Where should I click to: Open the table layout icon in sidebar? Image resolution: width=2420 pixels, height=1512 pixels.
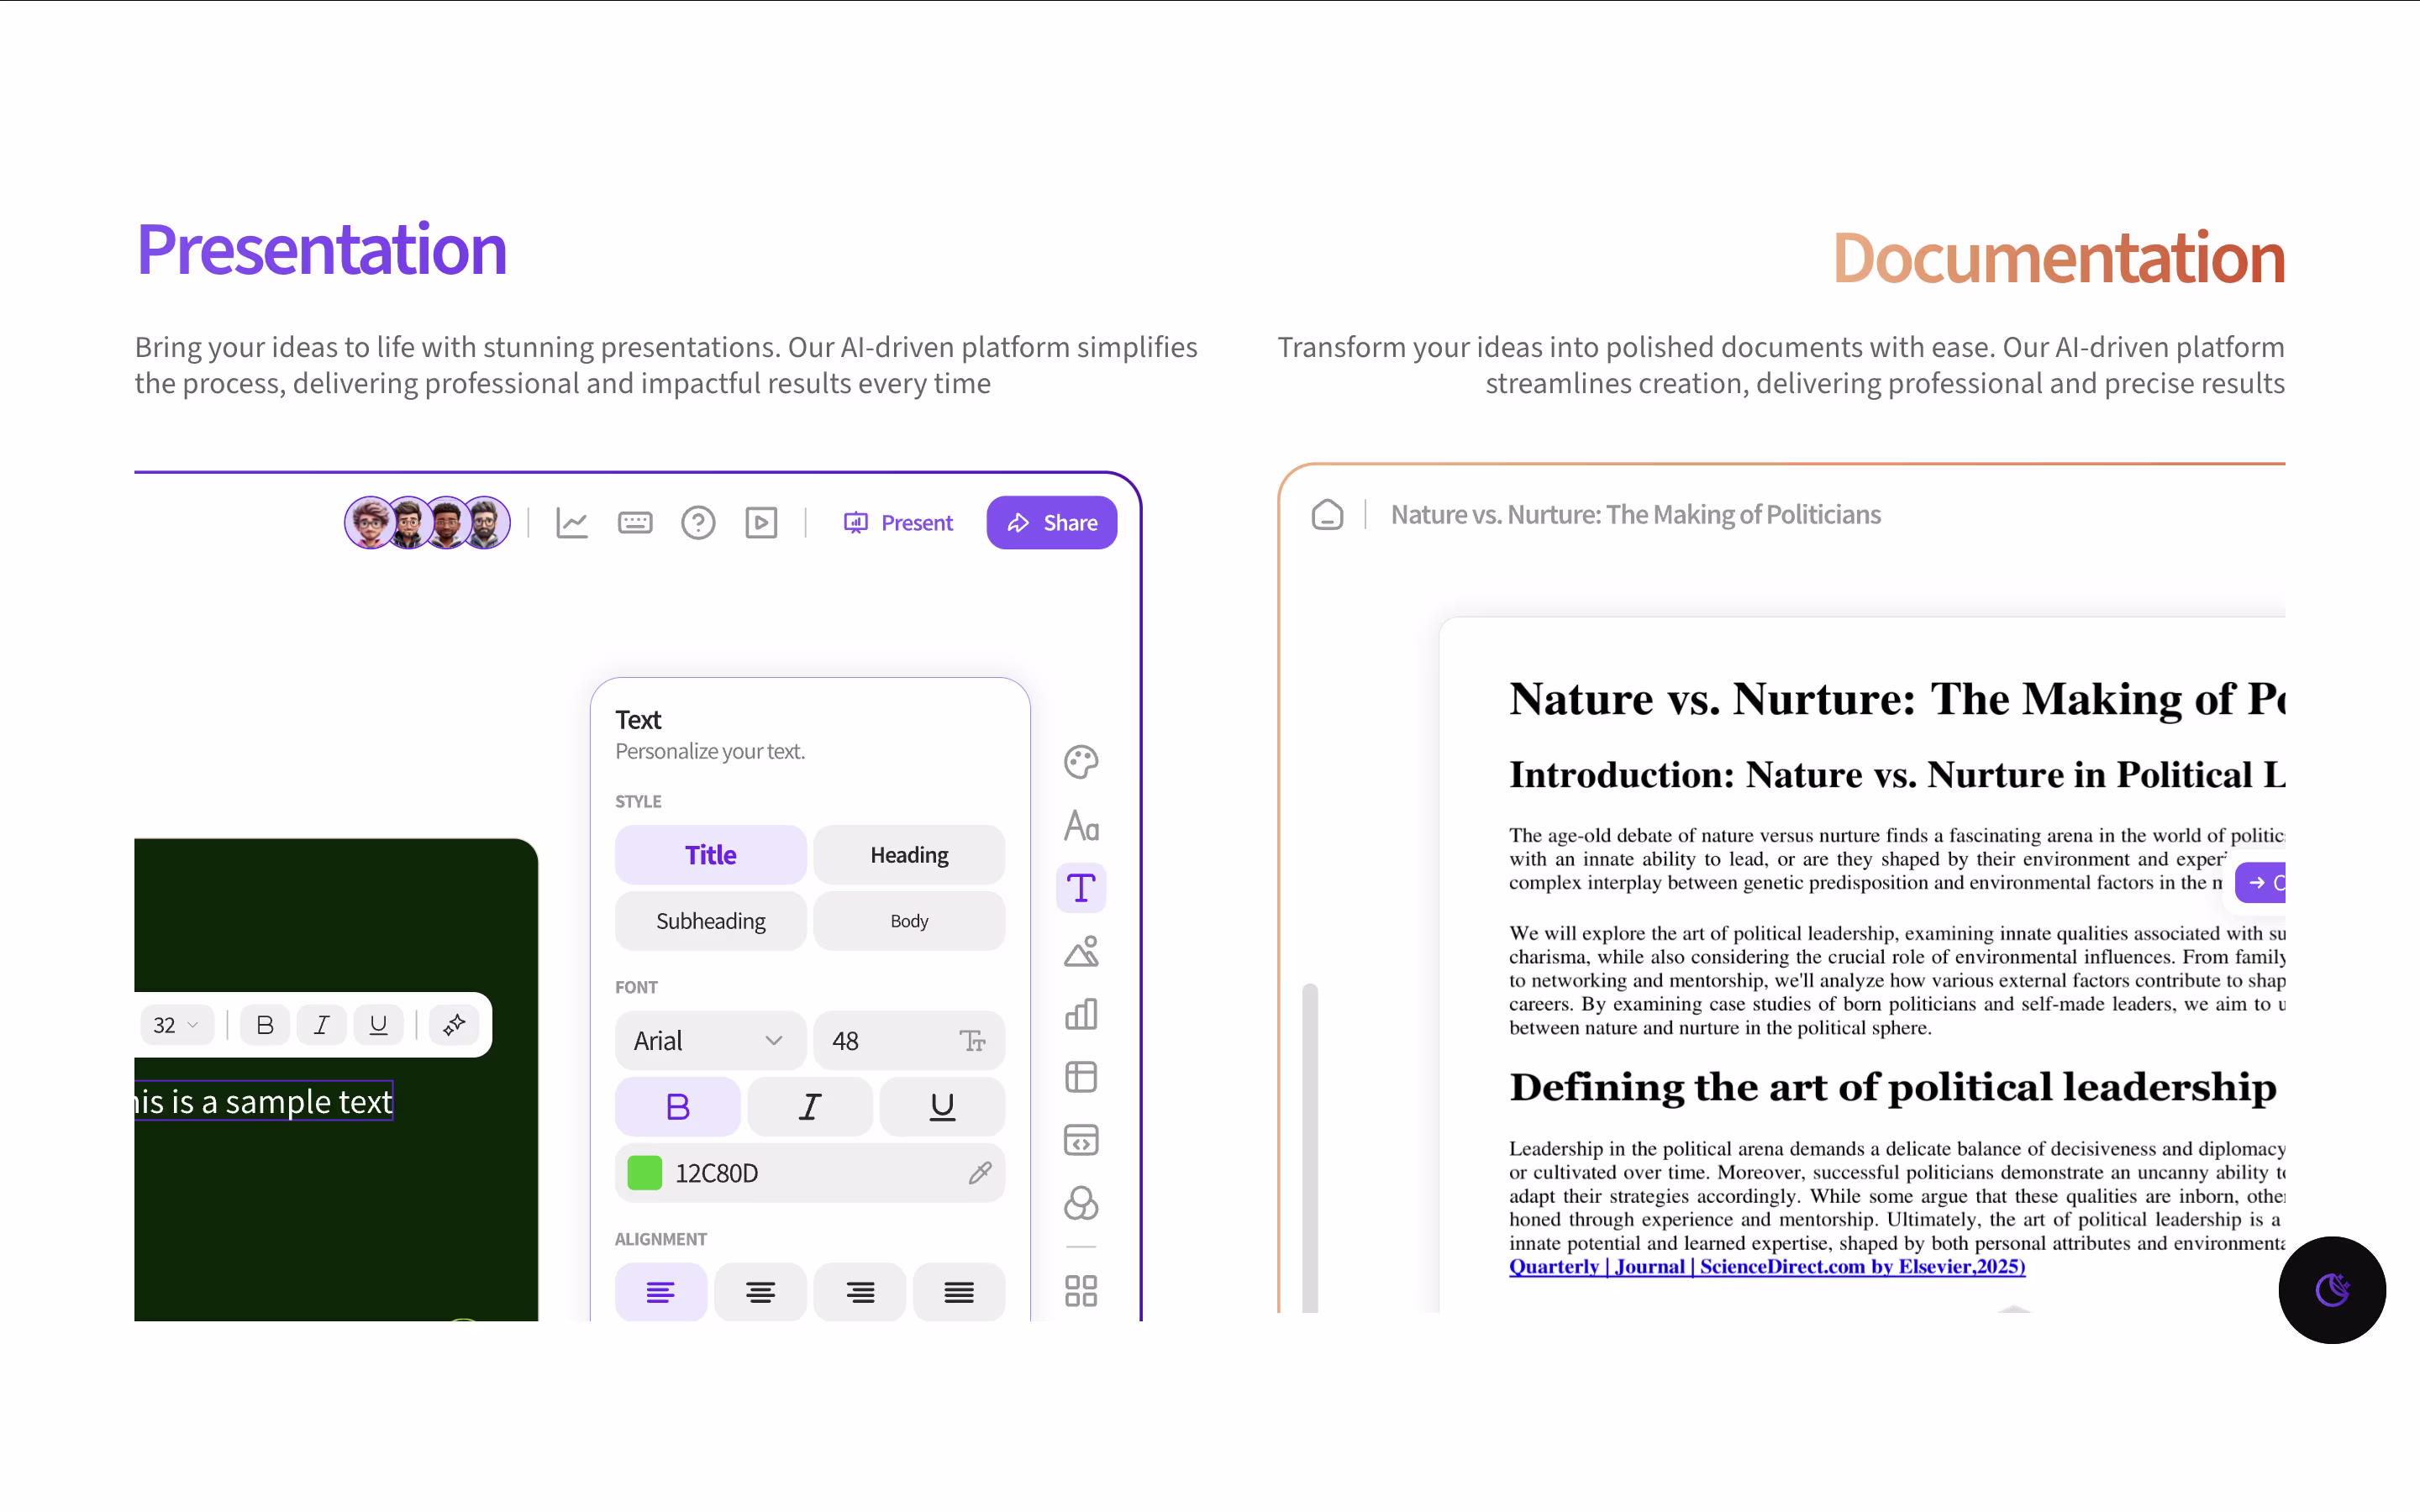pos(1081,1077)
